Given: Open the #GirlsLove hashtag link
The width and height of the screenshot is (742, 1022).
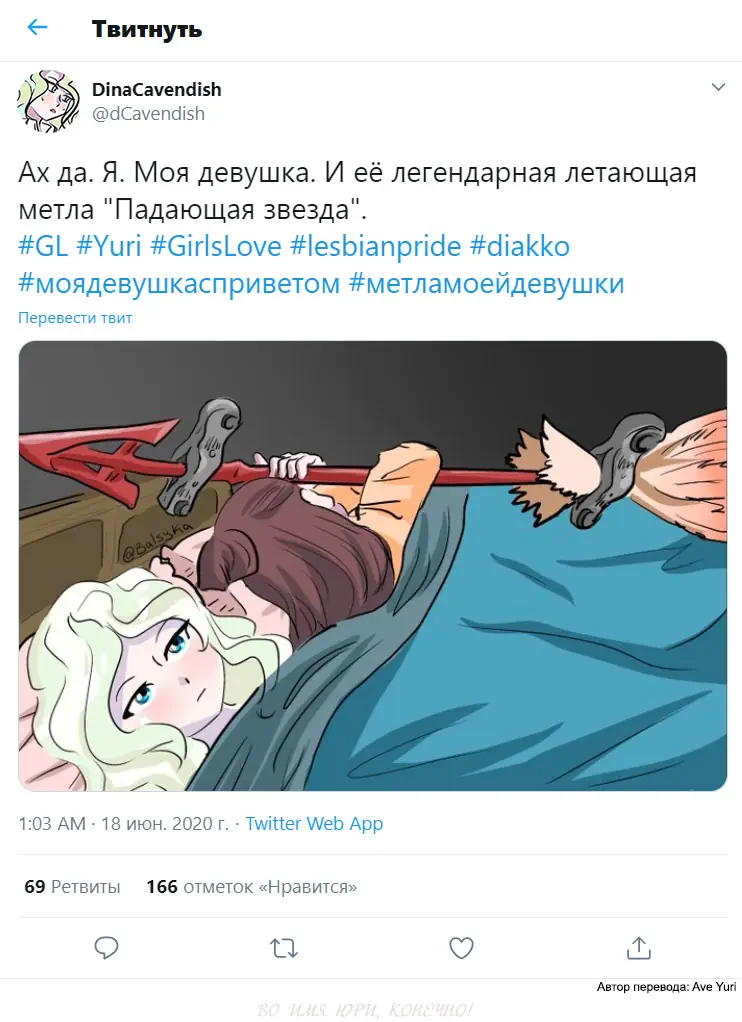Looking at the screenshot, I should coord(216,246).
